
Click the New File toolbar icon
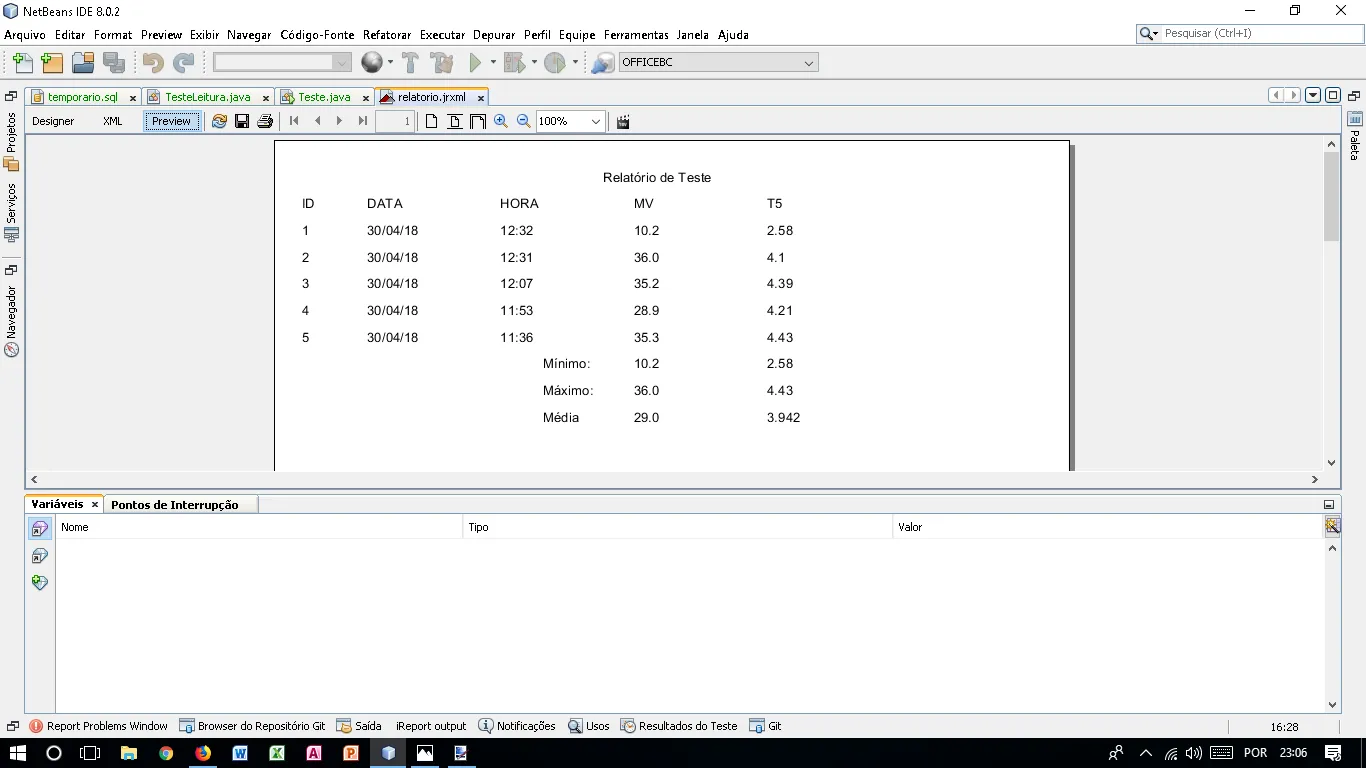click(22, 63)
